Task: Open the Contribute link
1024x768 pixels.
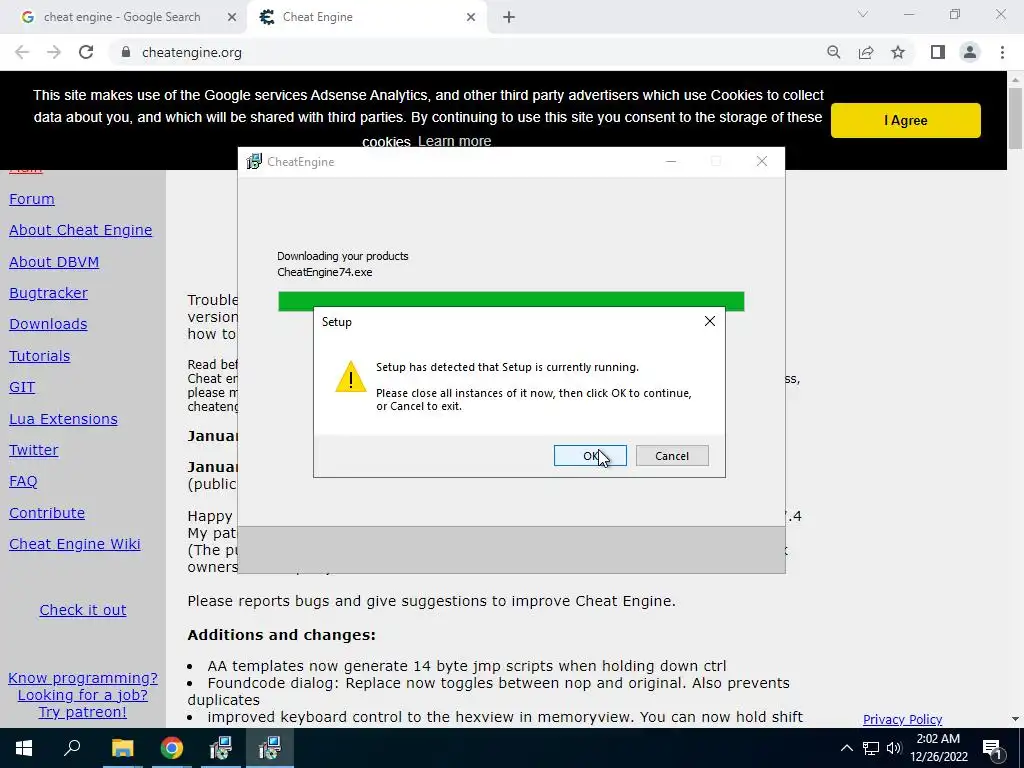Action: (x=46, y=513)
